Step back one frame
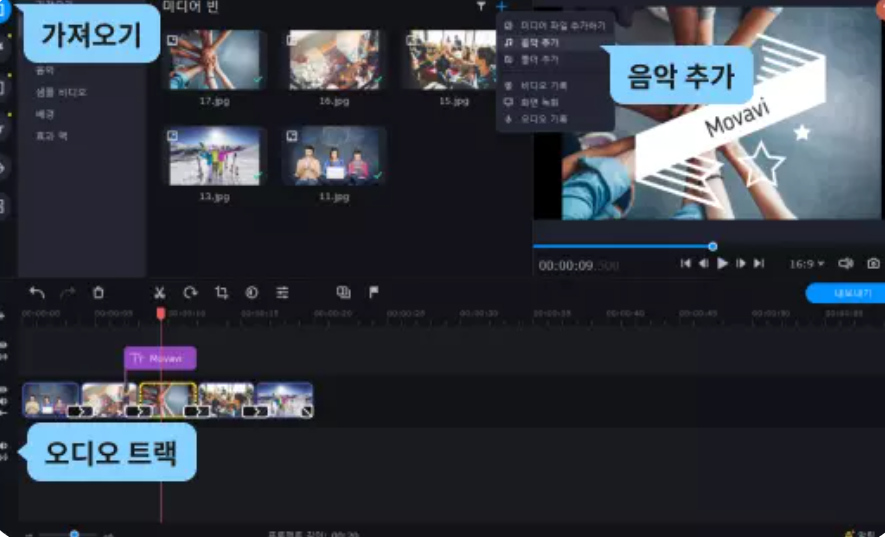Viewport: 885px width, 537px height. tap(703, 263)
